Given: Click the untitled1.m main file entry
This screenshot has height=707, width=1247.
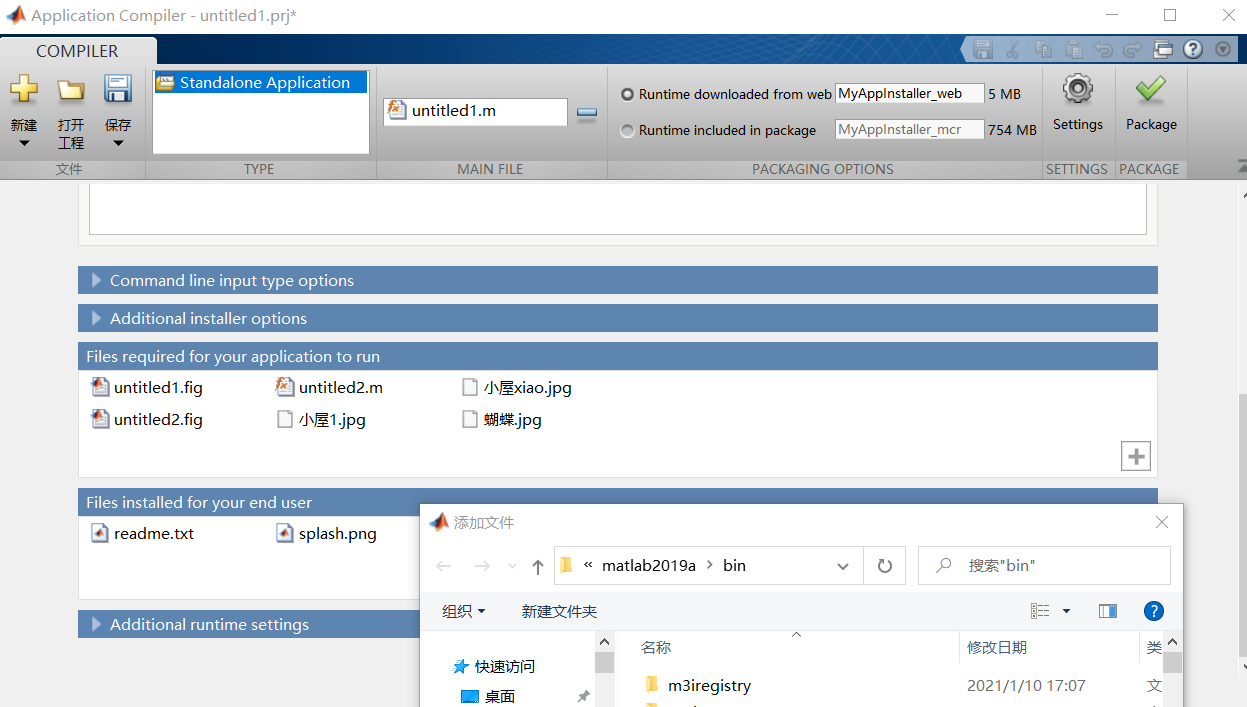Looking at the screenshot, I should click(x=475, y=111).
